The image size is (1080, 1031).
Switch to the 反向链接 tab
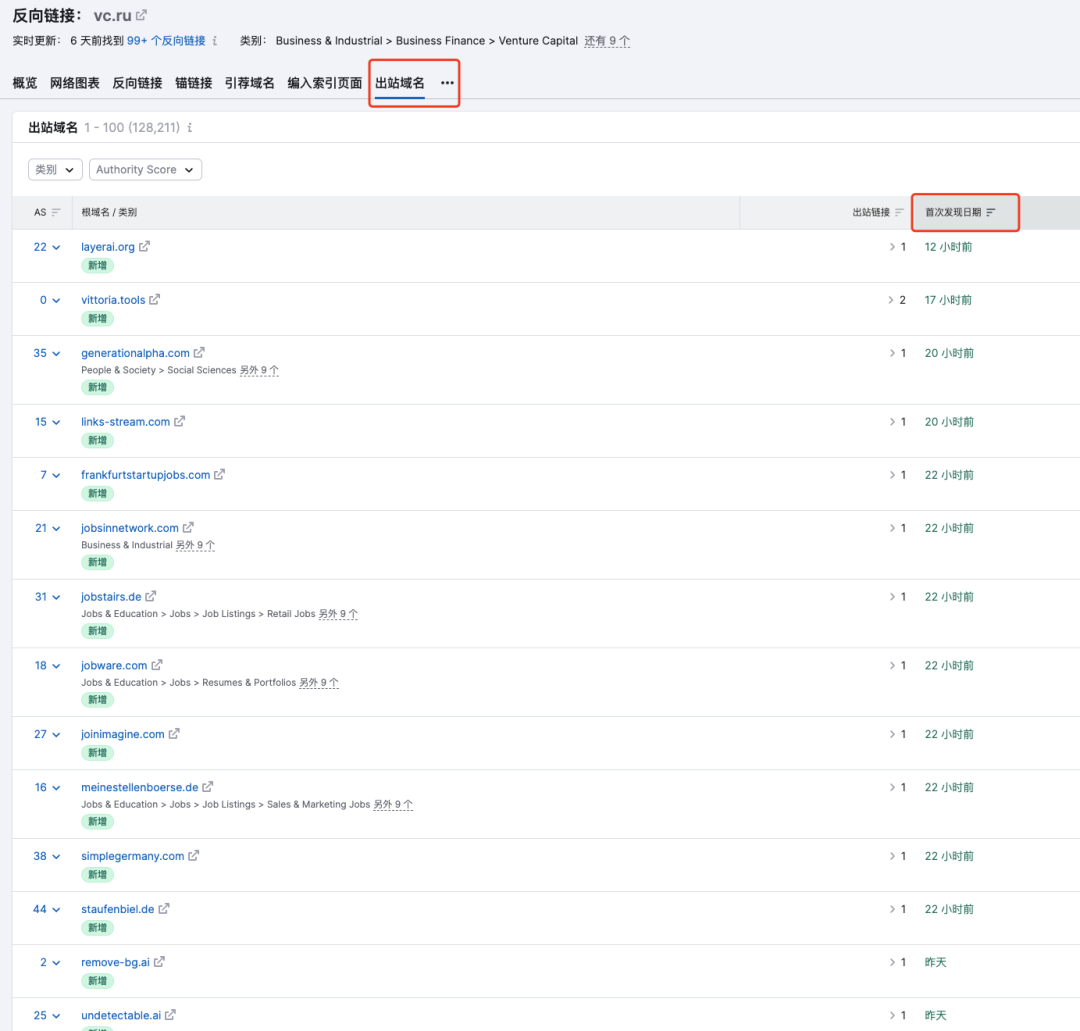coord(136,82)
